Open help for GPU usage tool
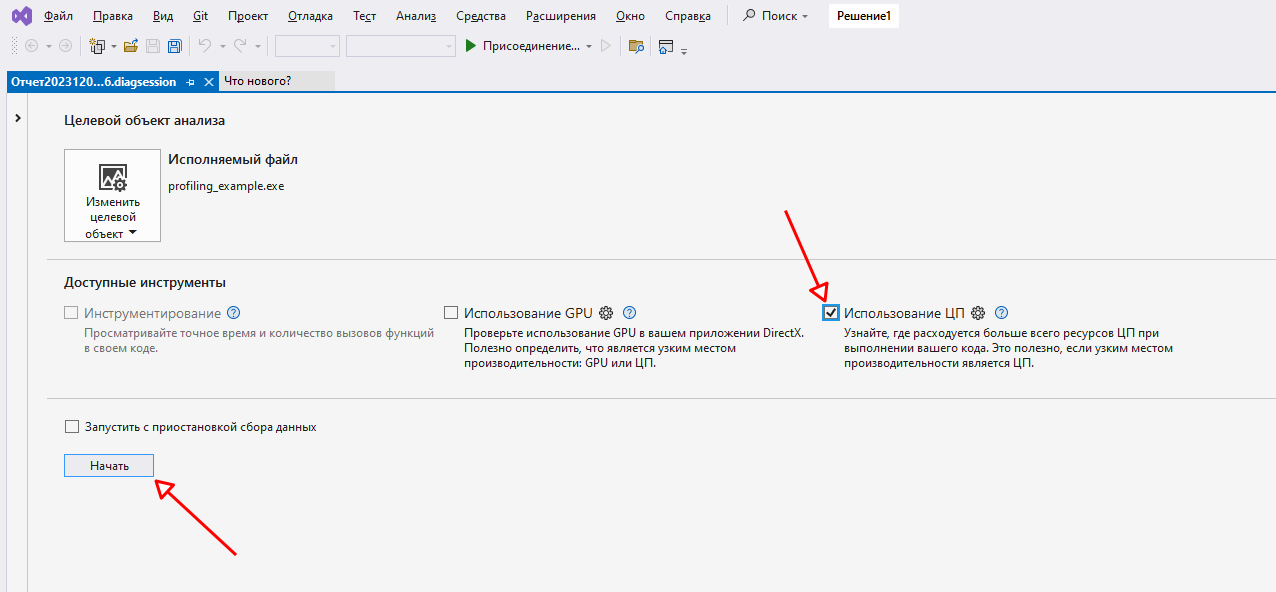 629,313
